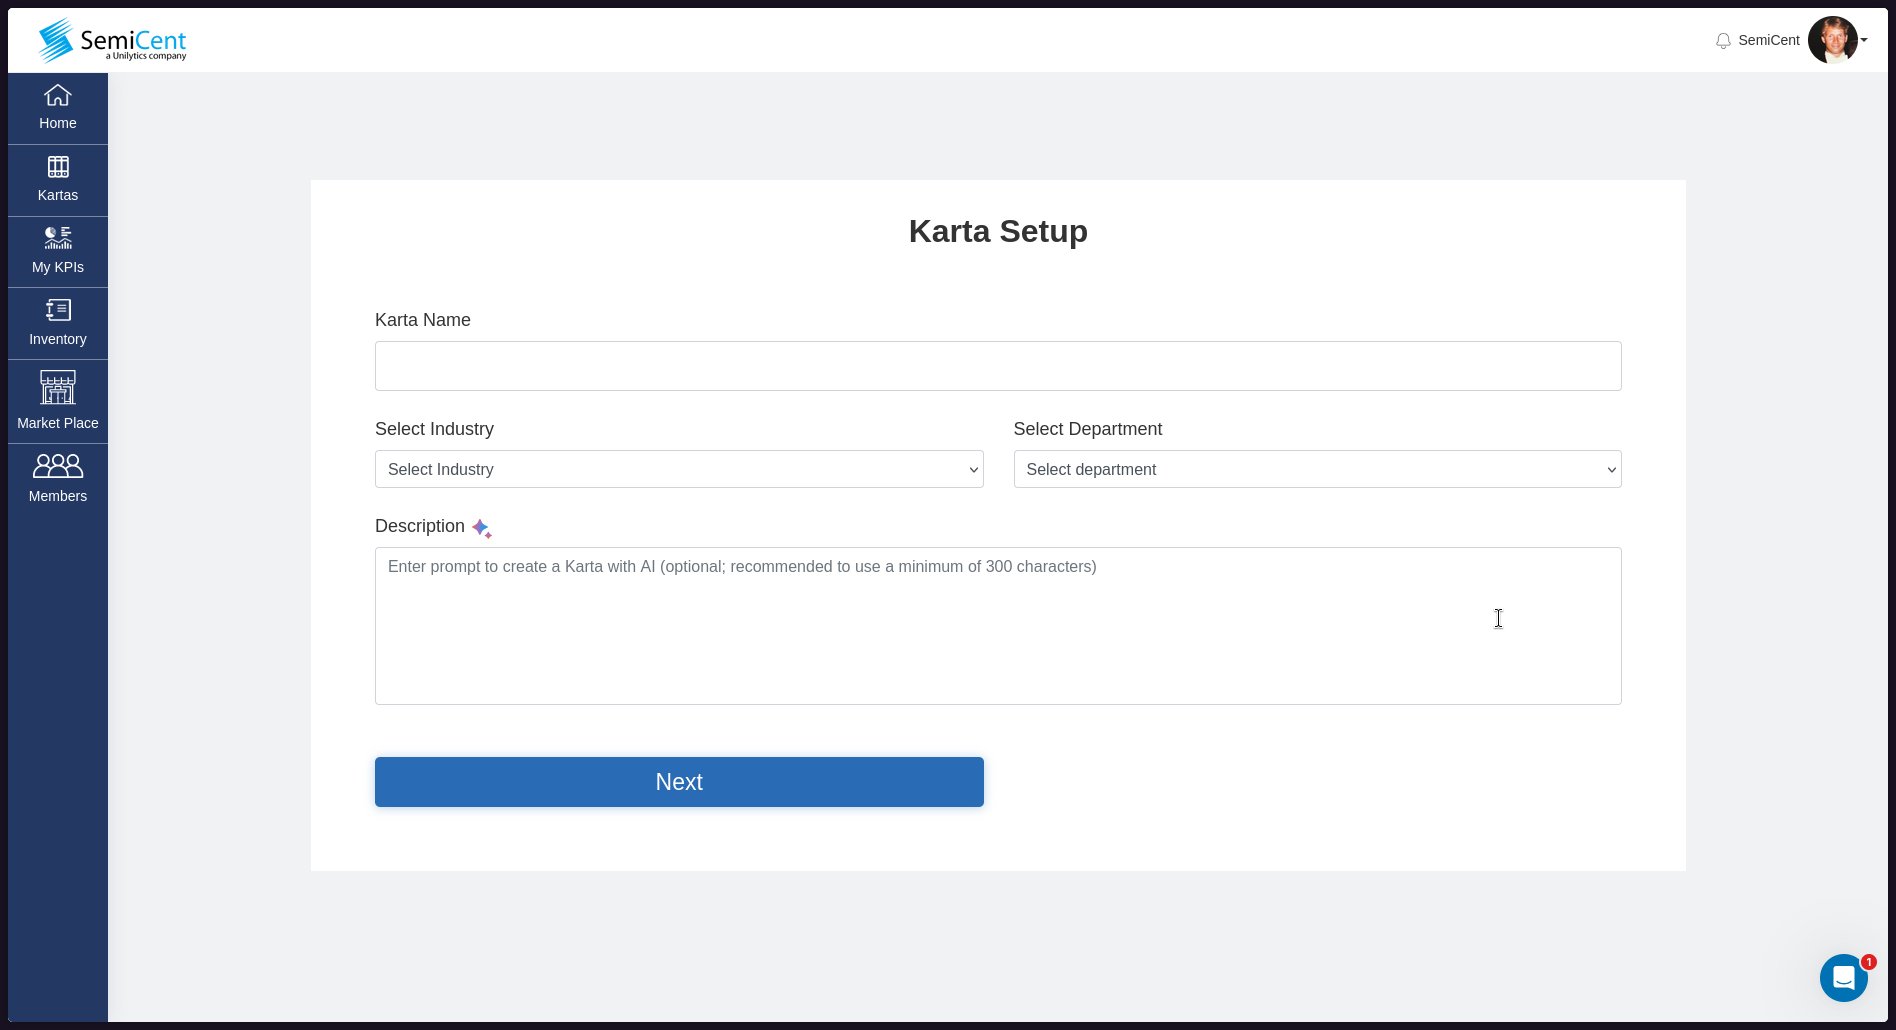Open the Market Place section
The image size is (1896, 1030).
(x=57, y=400)
